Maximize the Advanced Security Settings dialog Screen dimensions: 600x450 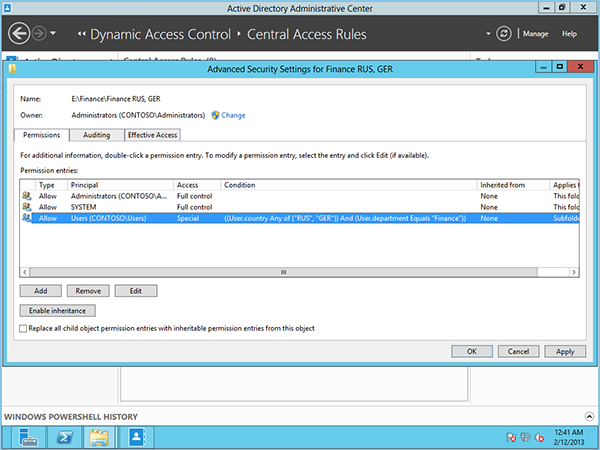[x=560, y=67]
